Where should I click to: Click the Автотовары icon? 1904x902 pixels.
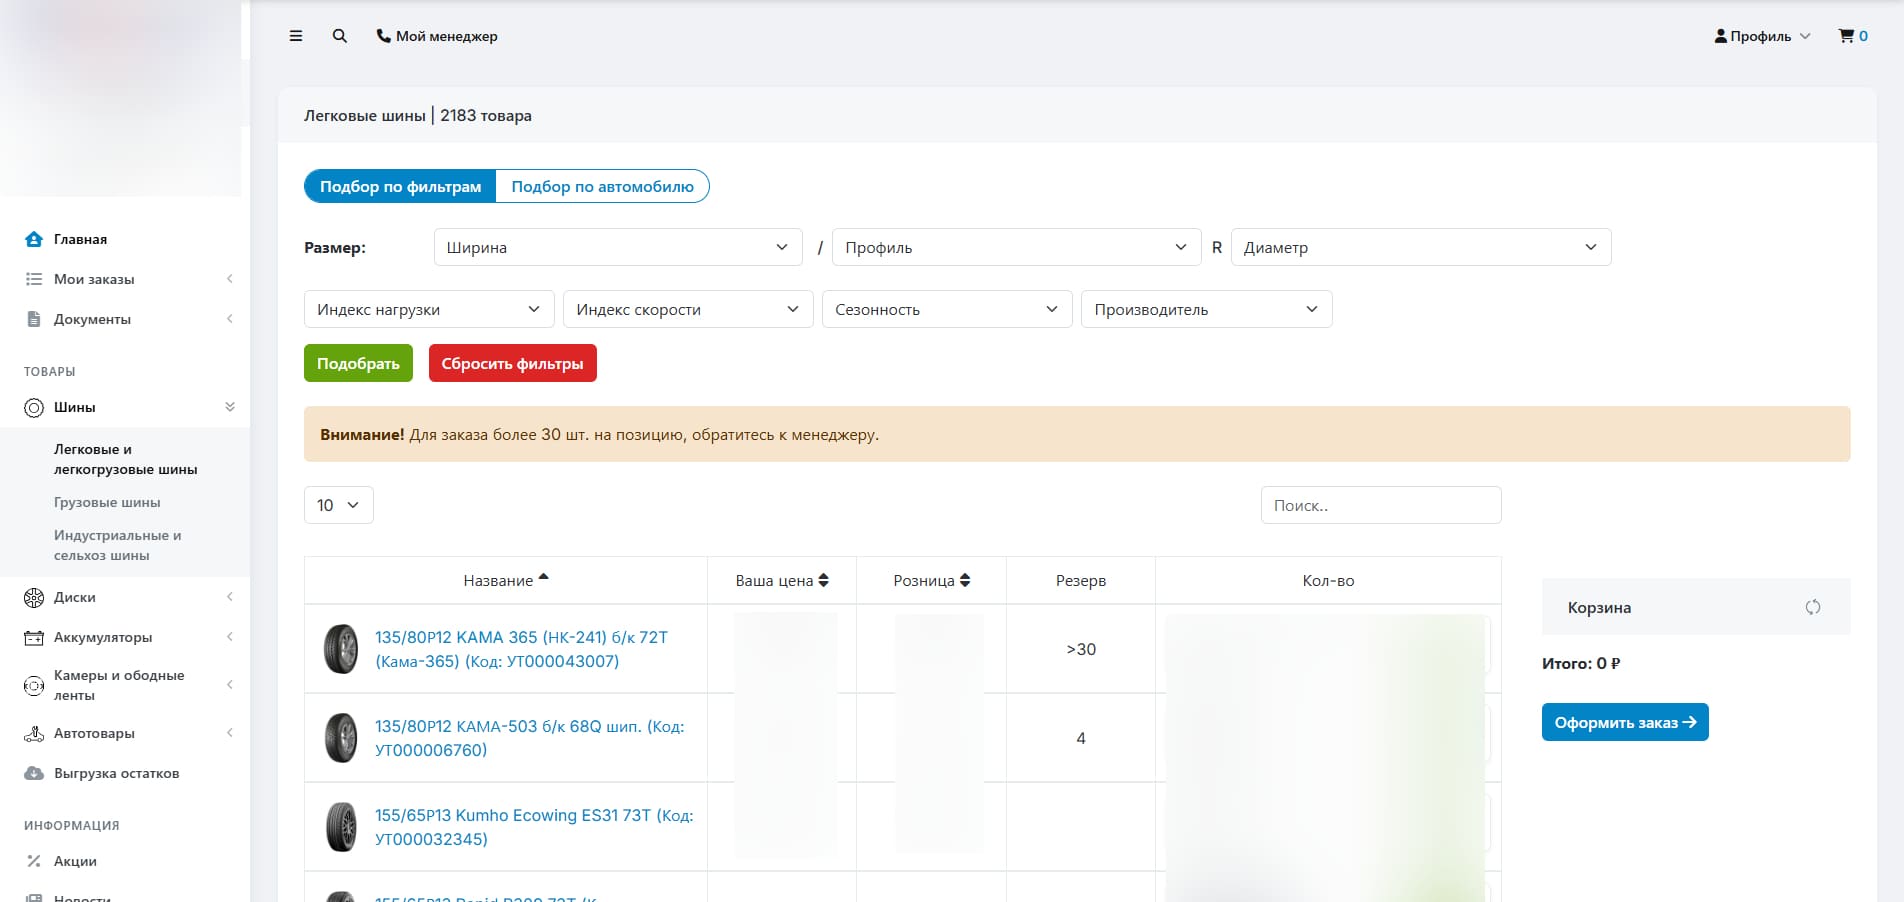(x=34, y=734)
